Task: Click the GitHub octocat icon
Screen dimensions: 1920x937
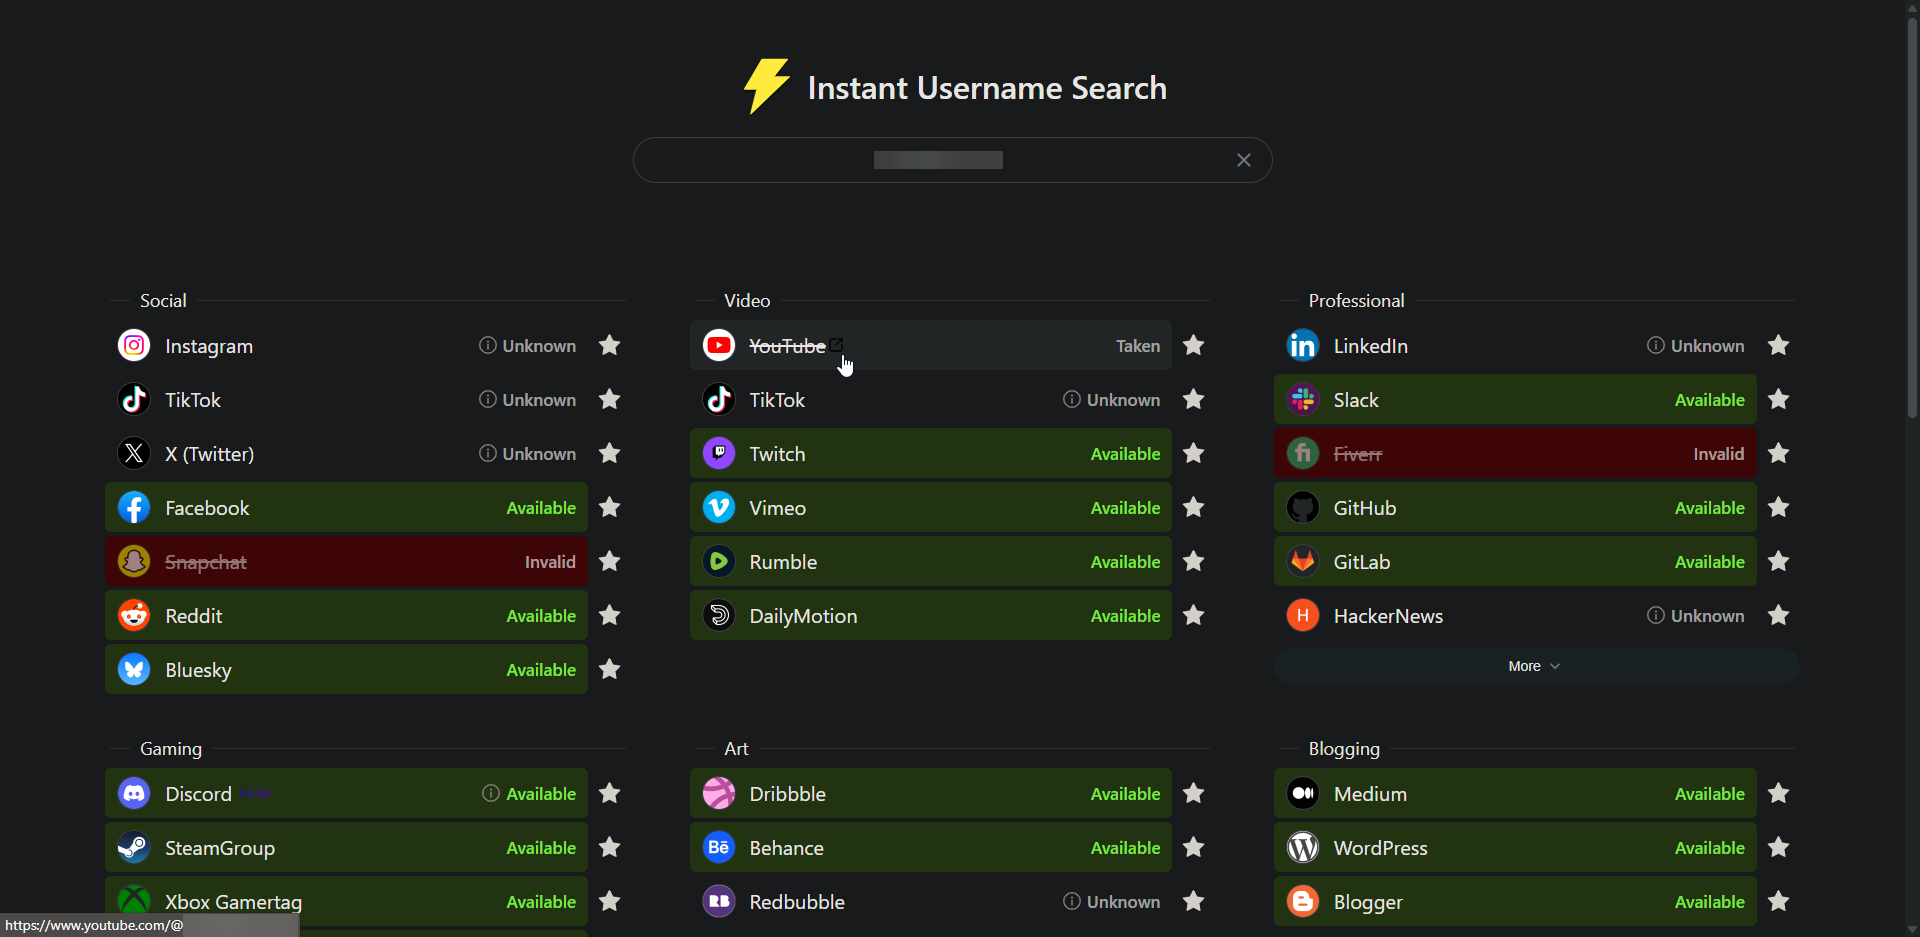Action: [1302, 508]
